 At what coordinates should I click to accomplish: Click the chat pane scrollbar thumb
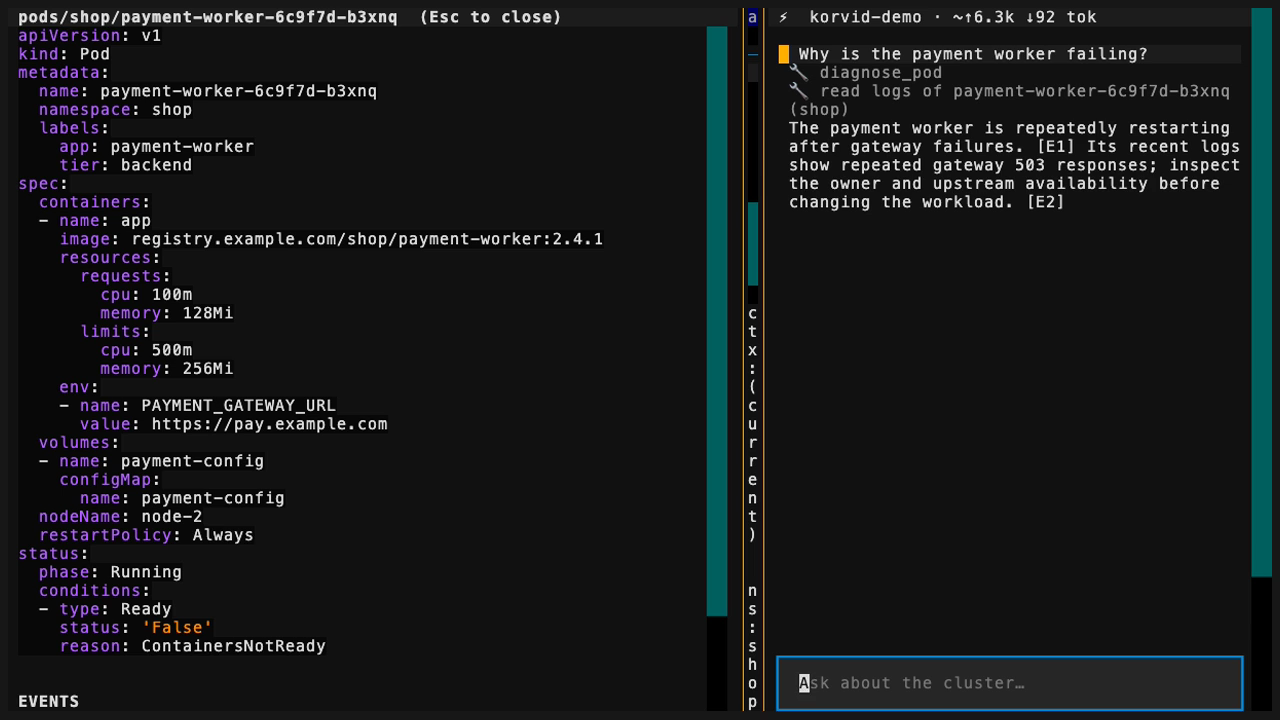pyautogui.click(x=1262, y=292)
